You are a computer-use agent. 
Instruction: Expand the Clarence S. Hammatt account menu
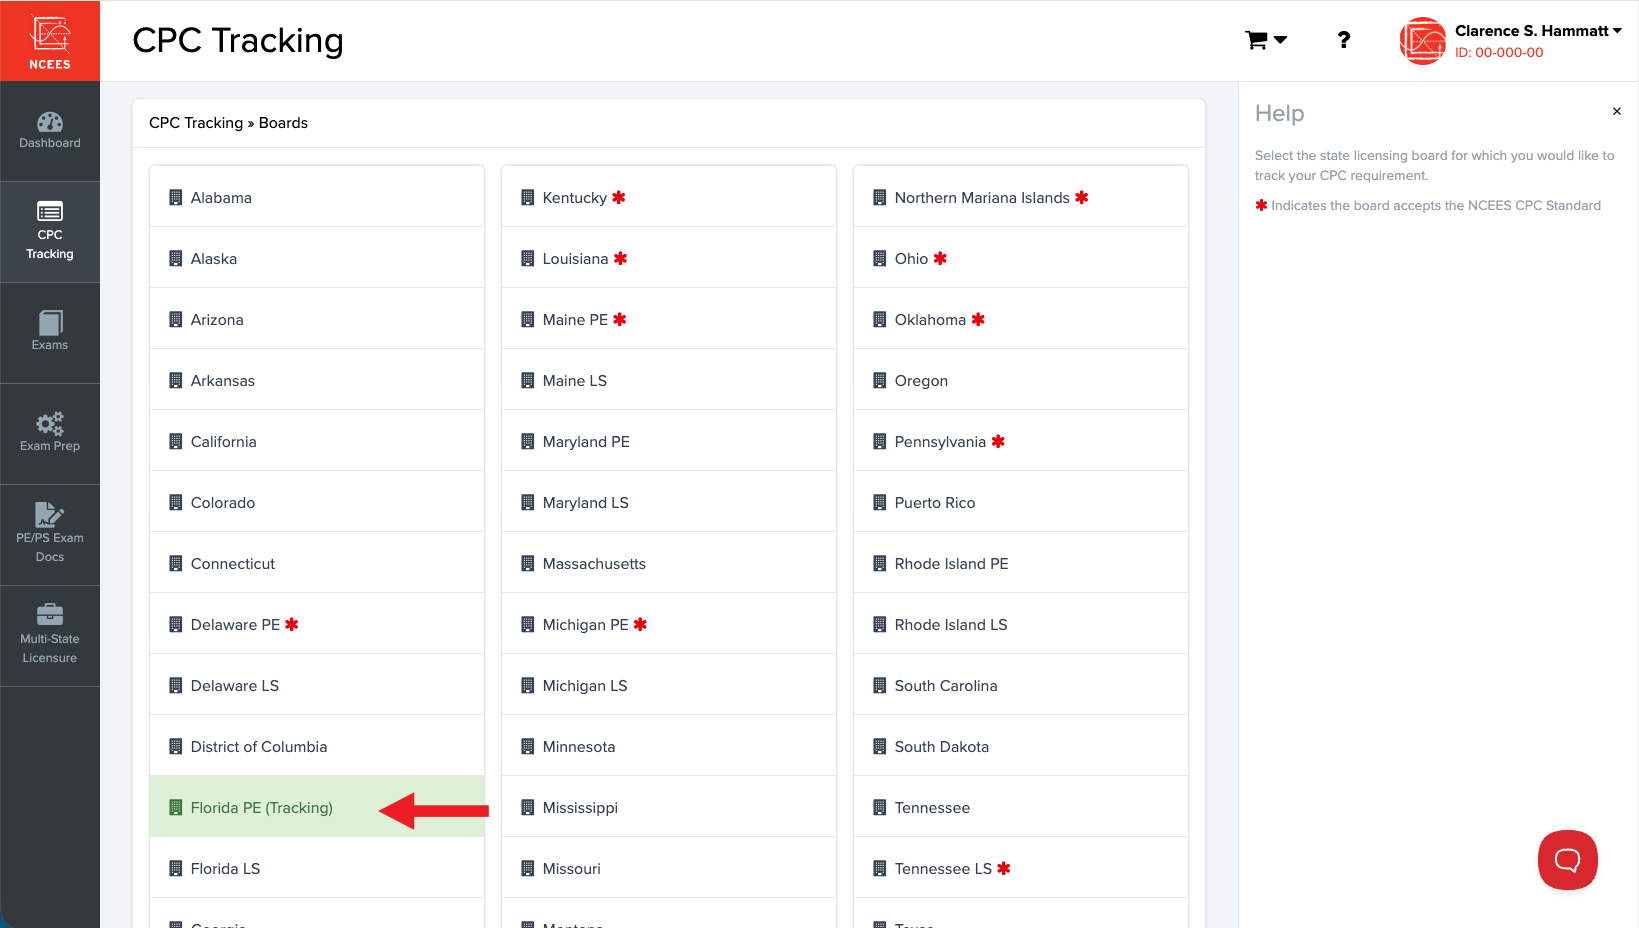[x=1538, y=31]
